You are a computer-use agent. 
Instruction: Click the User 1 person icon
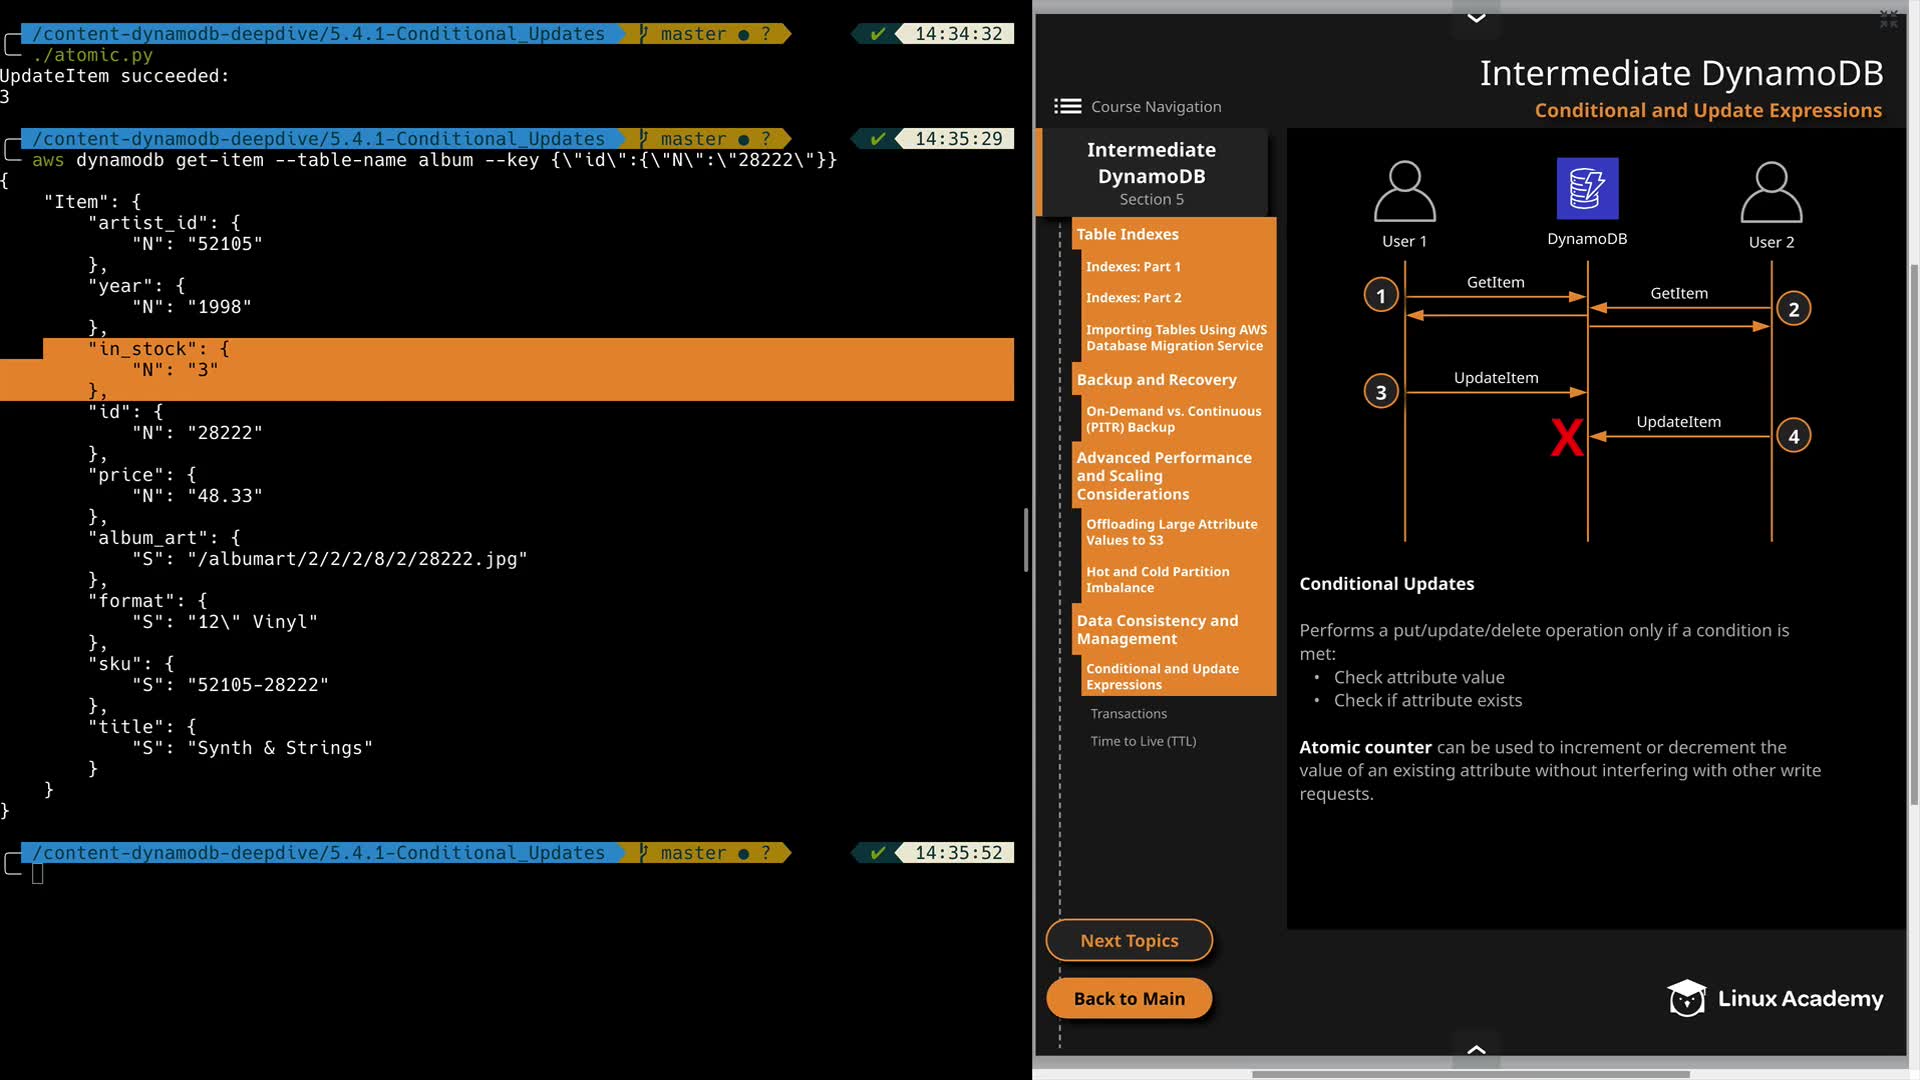click(1404, 191)
